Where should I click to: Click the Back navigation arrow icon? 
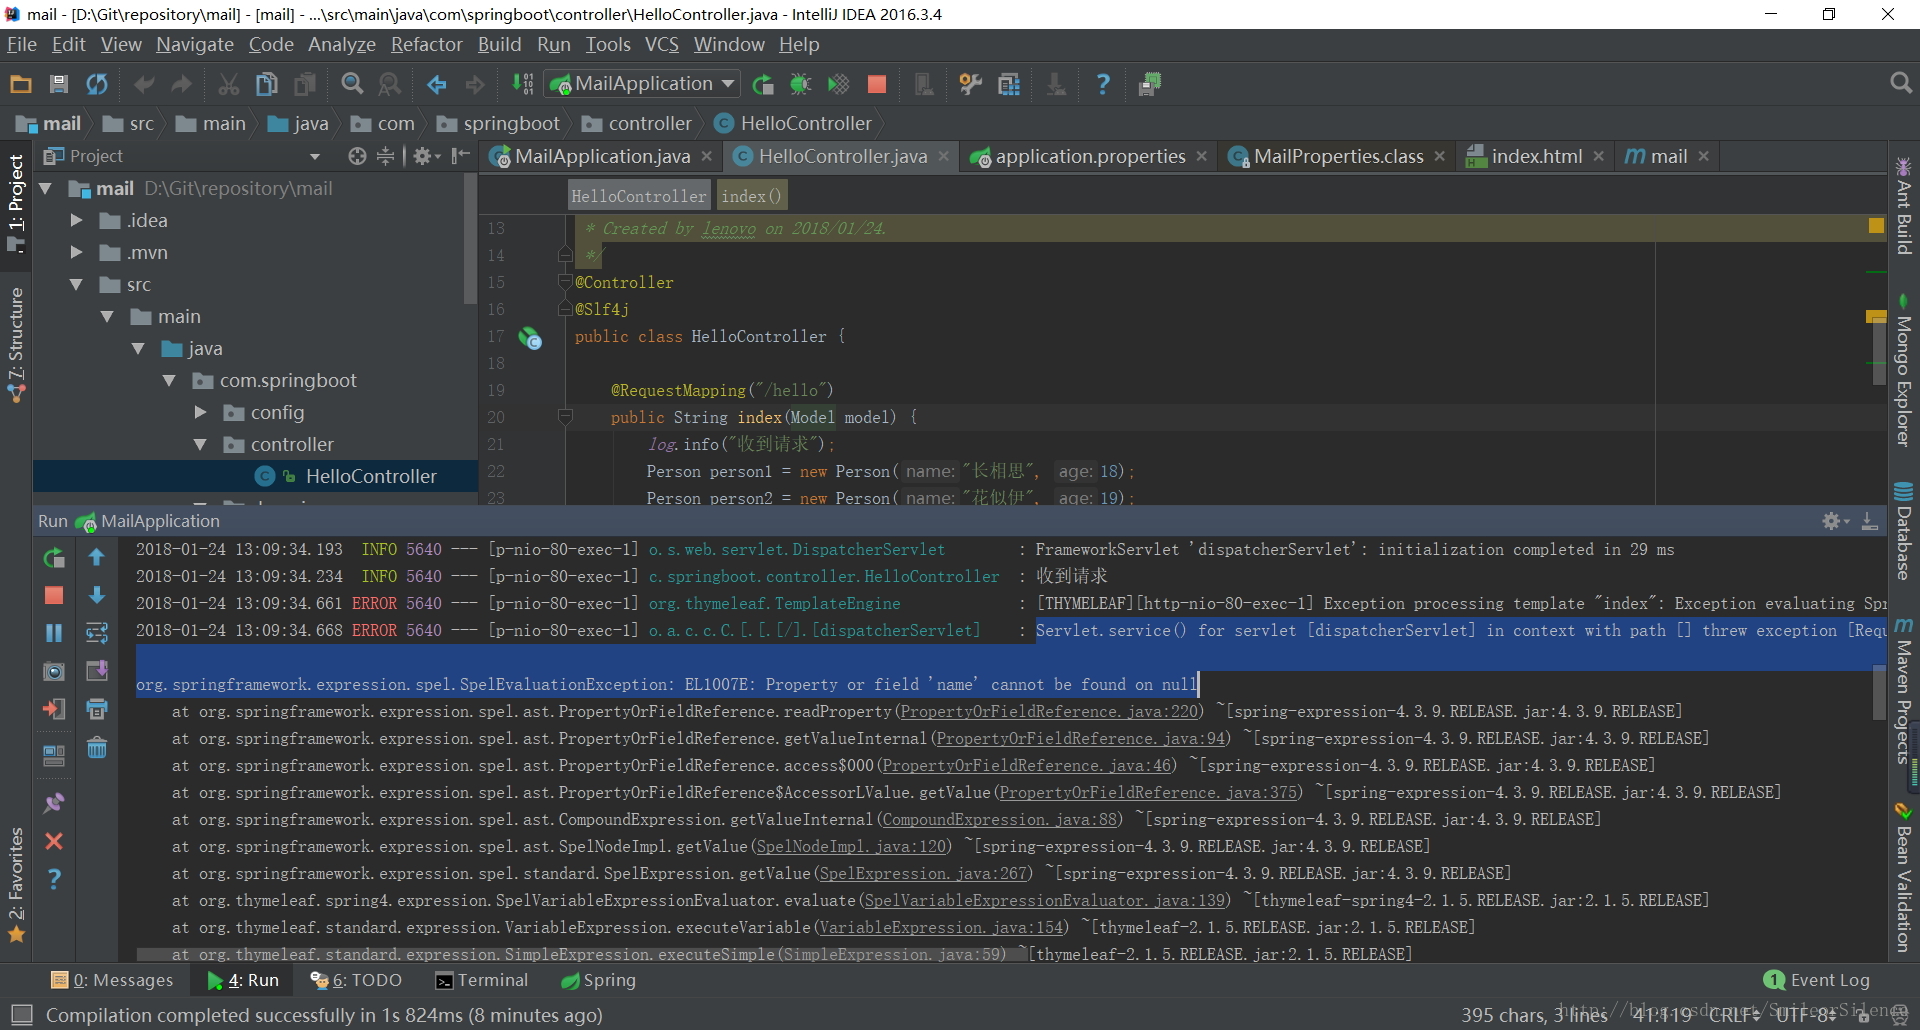click(437, 84)
